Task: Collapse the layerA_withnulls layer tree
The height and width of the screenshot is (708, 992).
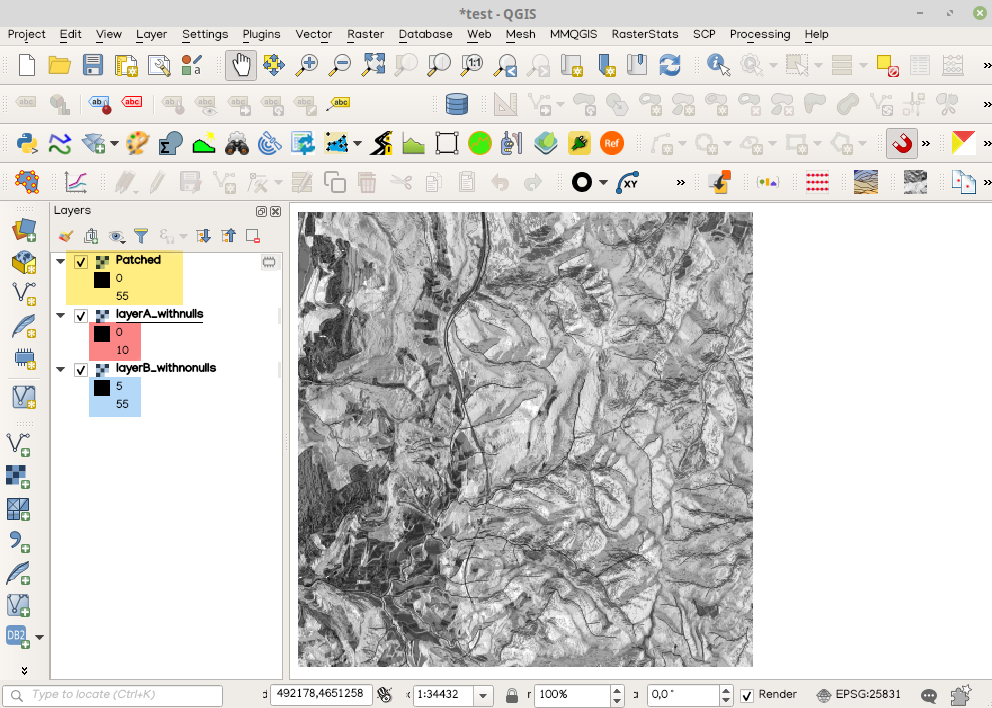Action: pos(61,315)
